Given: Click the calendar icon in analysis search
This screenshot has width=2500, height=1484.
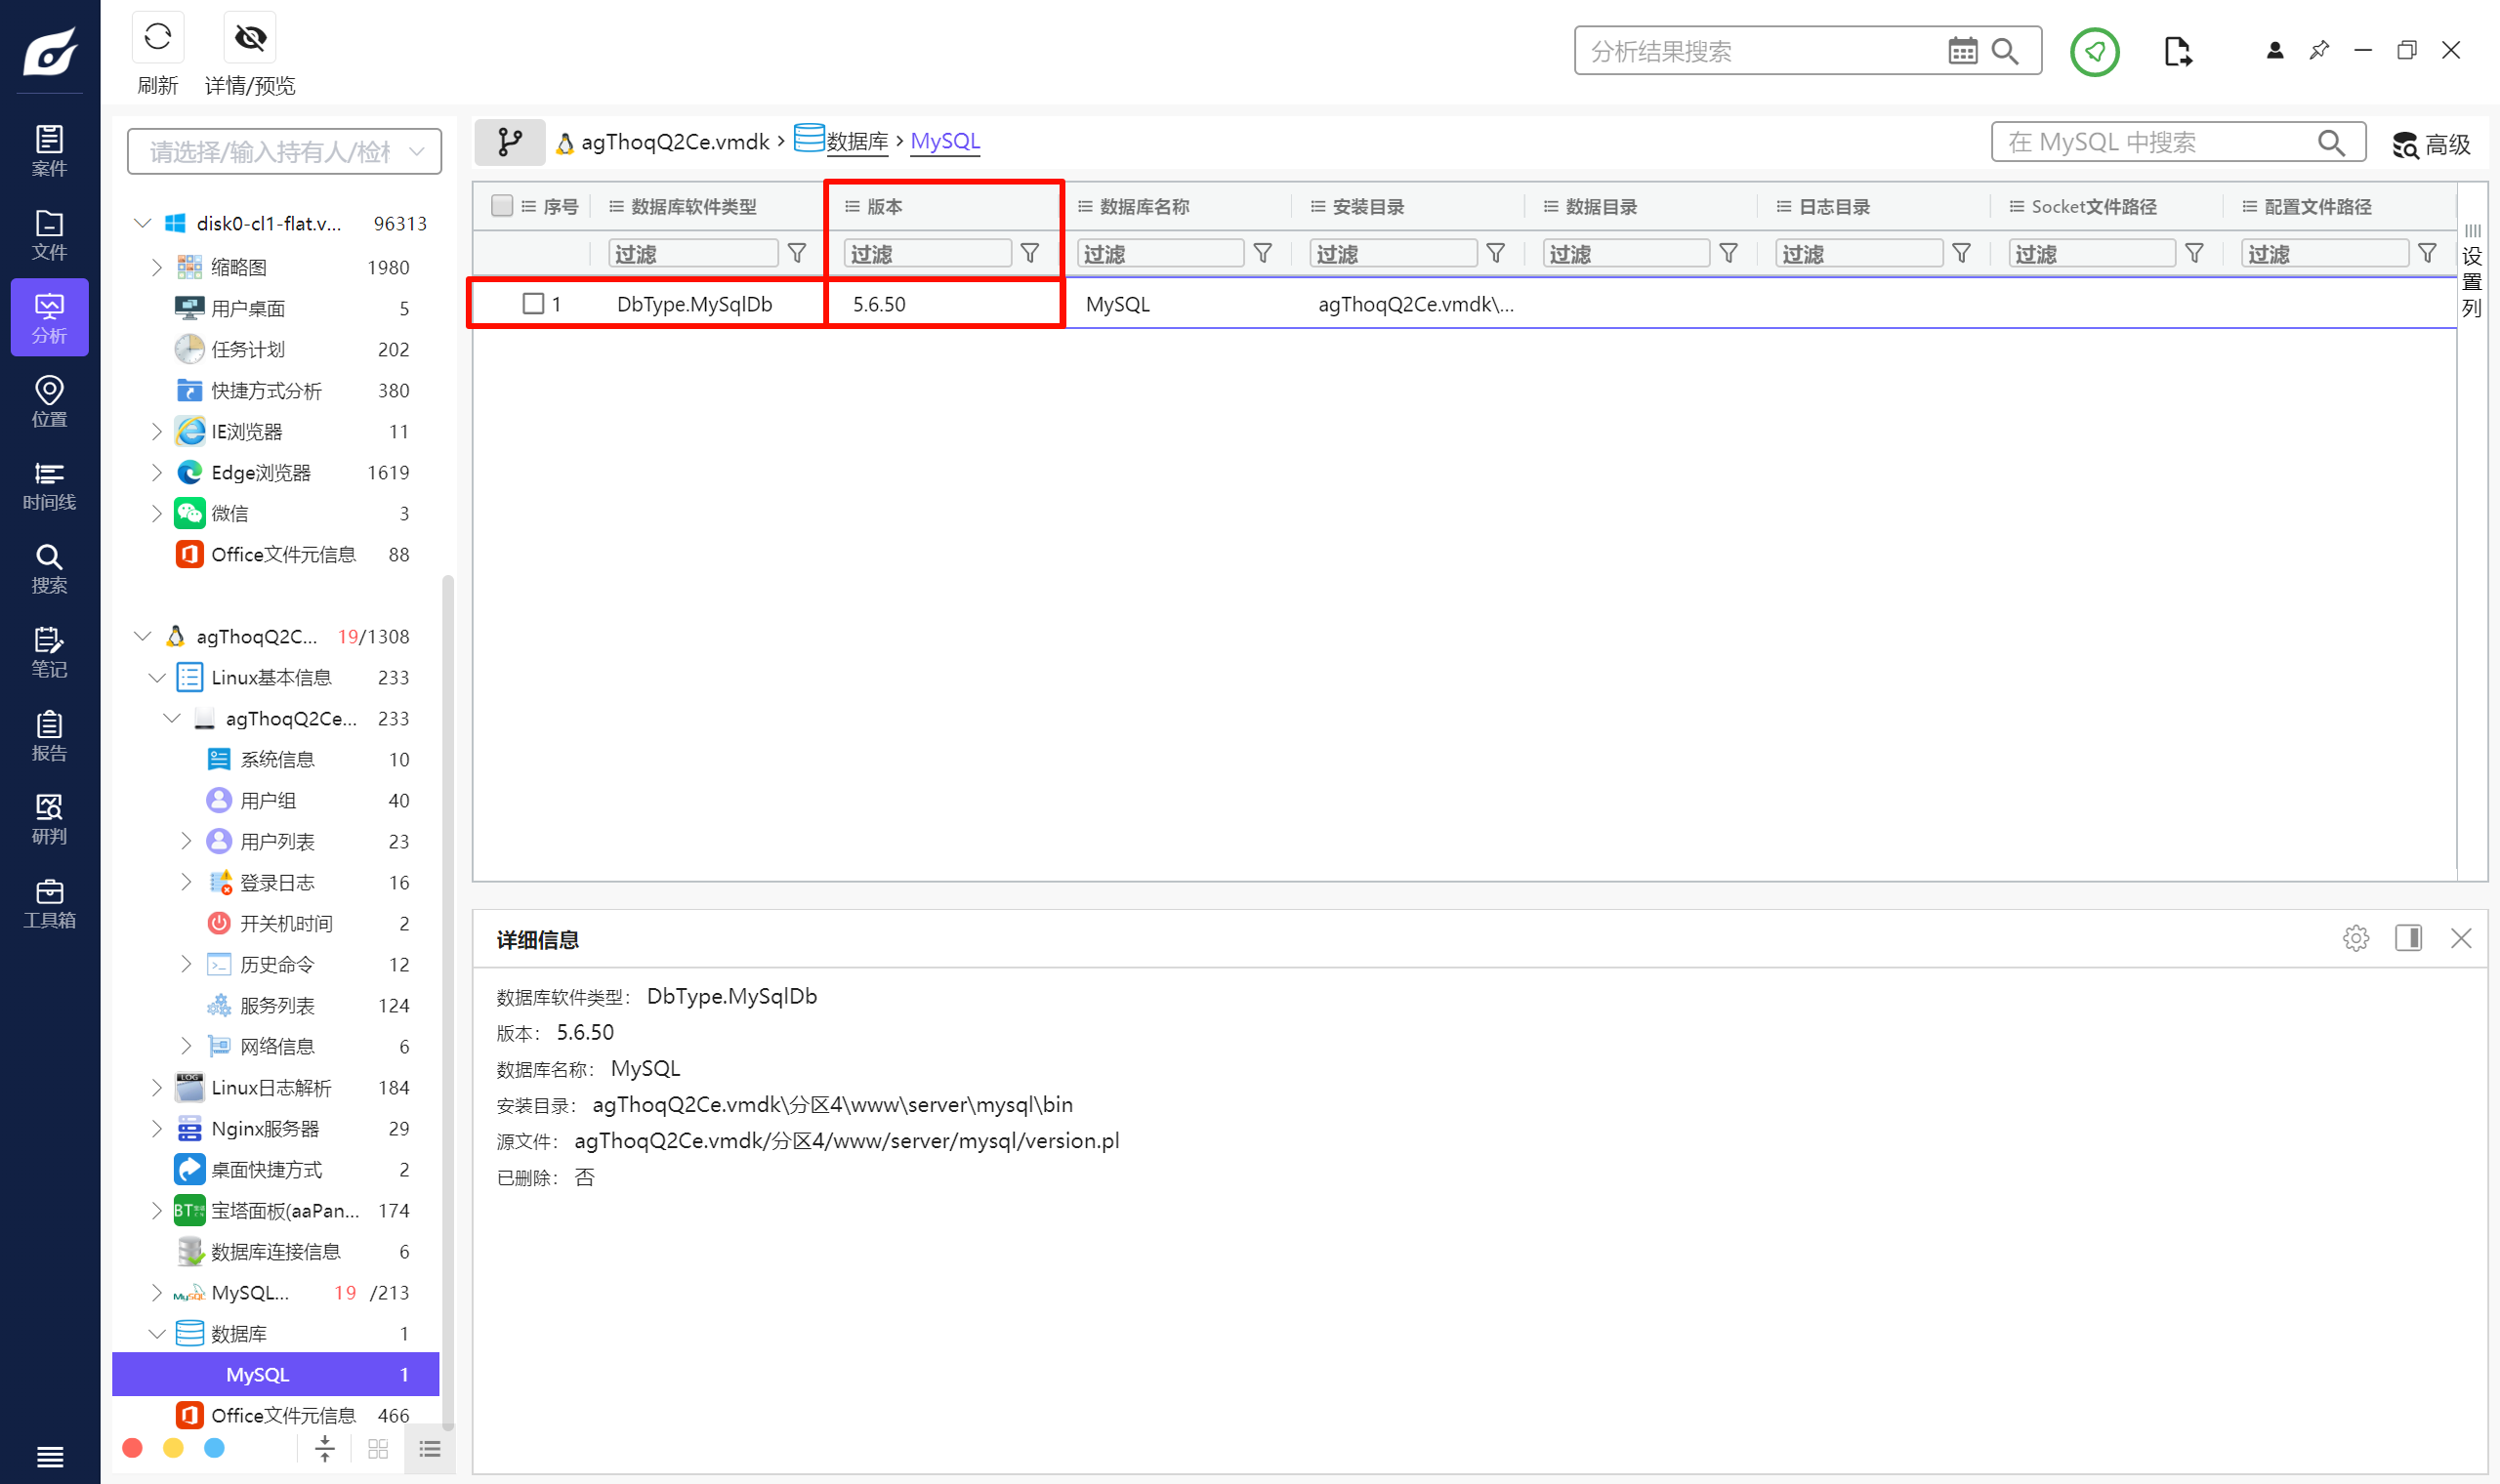Looking at the screenshot, I should 1962,51.
